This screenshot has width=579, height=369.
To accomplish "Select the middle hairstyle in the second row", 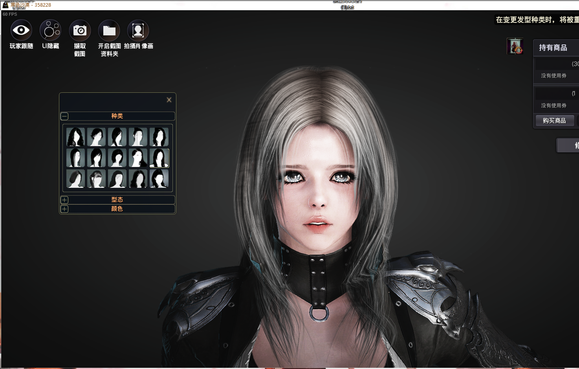I will click(x=117, y=158).
